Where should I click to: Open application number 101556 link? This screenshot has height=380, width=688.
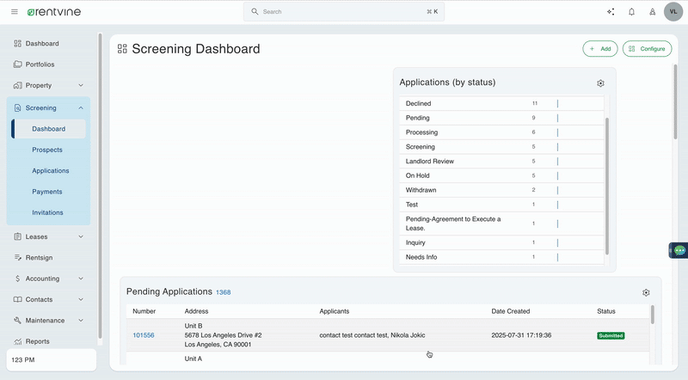pos(143,335)
